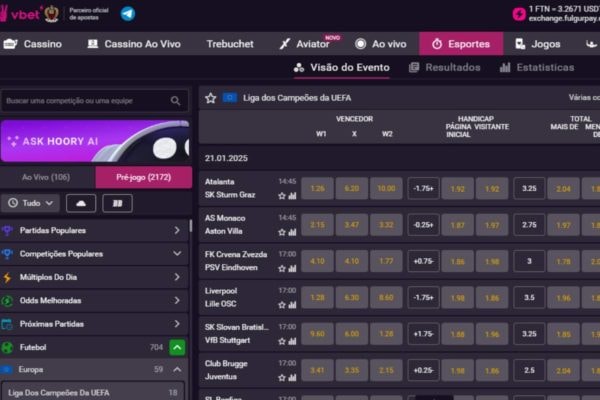Bet VfB Stuttgart W2 odds 1.28
600x400 pixels.
(386, 334)
